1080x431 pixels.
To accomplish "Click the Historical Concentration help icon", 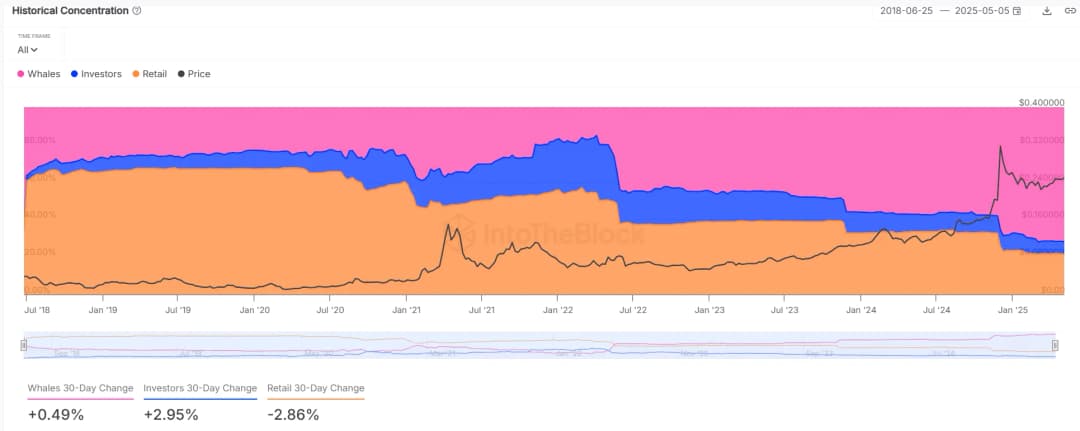I will coord(137,11).
